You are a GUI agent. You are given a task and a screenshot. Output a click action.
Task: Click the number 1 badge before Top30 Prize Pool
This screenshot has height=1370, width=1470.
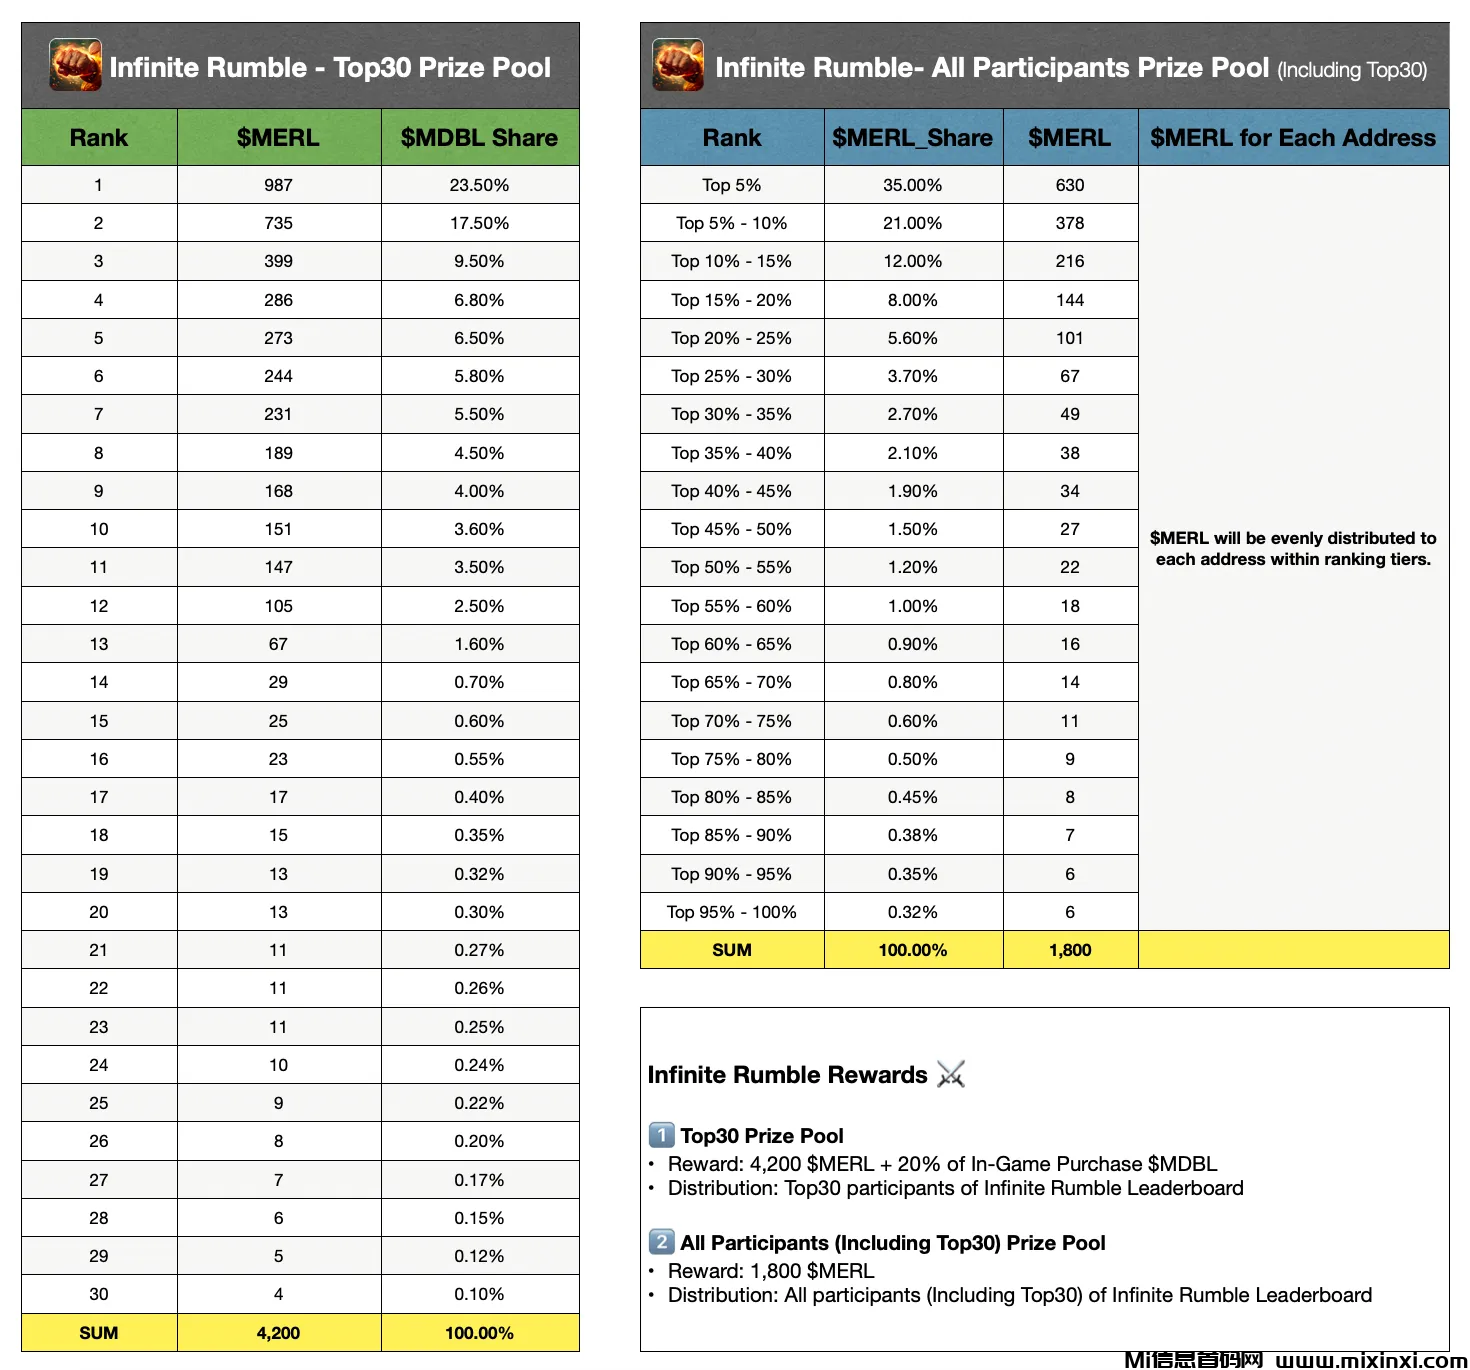click(661, 1135)
